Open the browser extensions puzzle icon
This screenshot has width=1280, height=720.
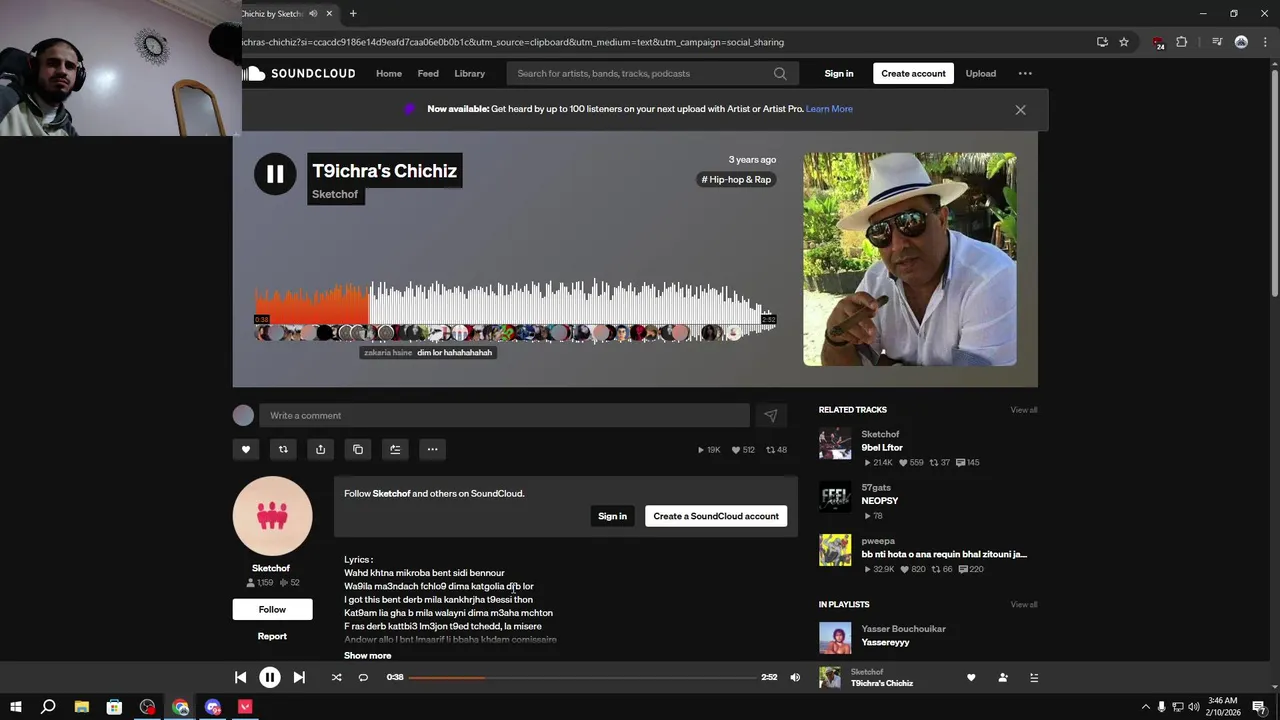pos(1181,42)
